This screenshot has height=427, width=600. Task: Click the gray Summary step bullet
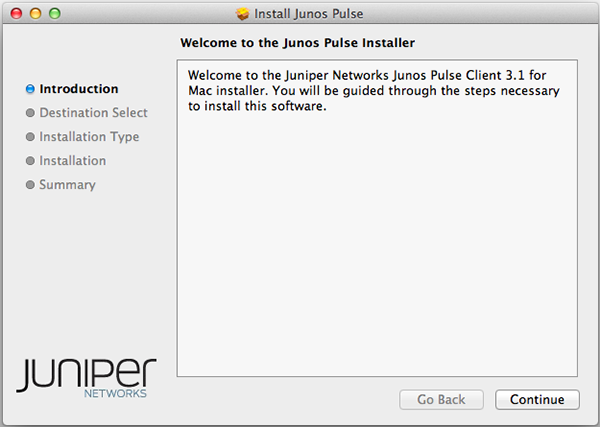coord(30,185)
